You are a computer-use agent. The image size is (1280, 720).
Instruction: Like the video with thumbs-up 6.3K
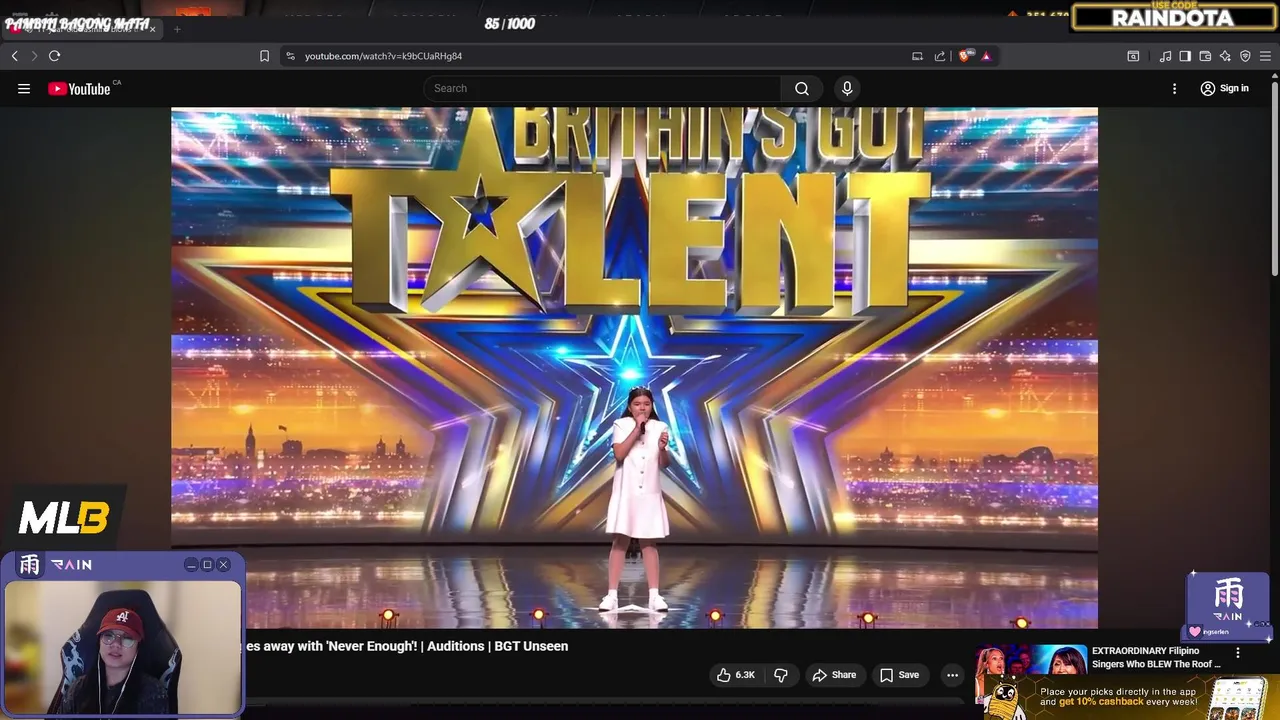pos(735,675)
